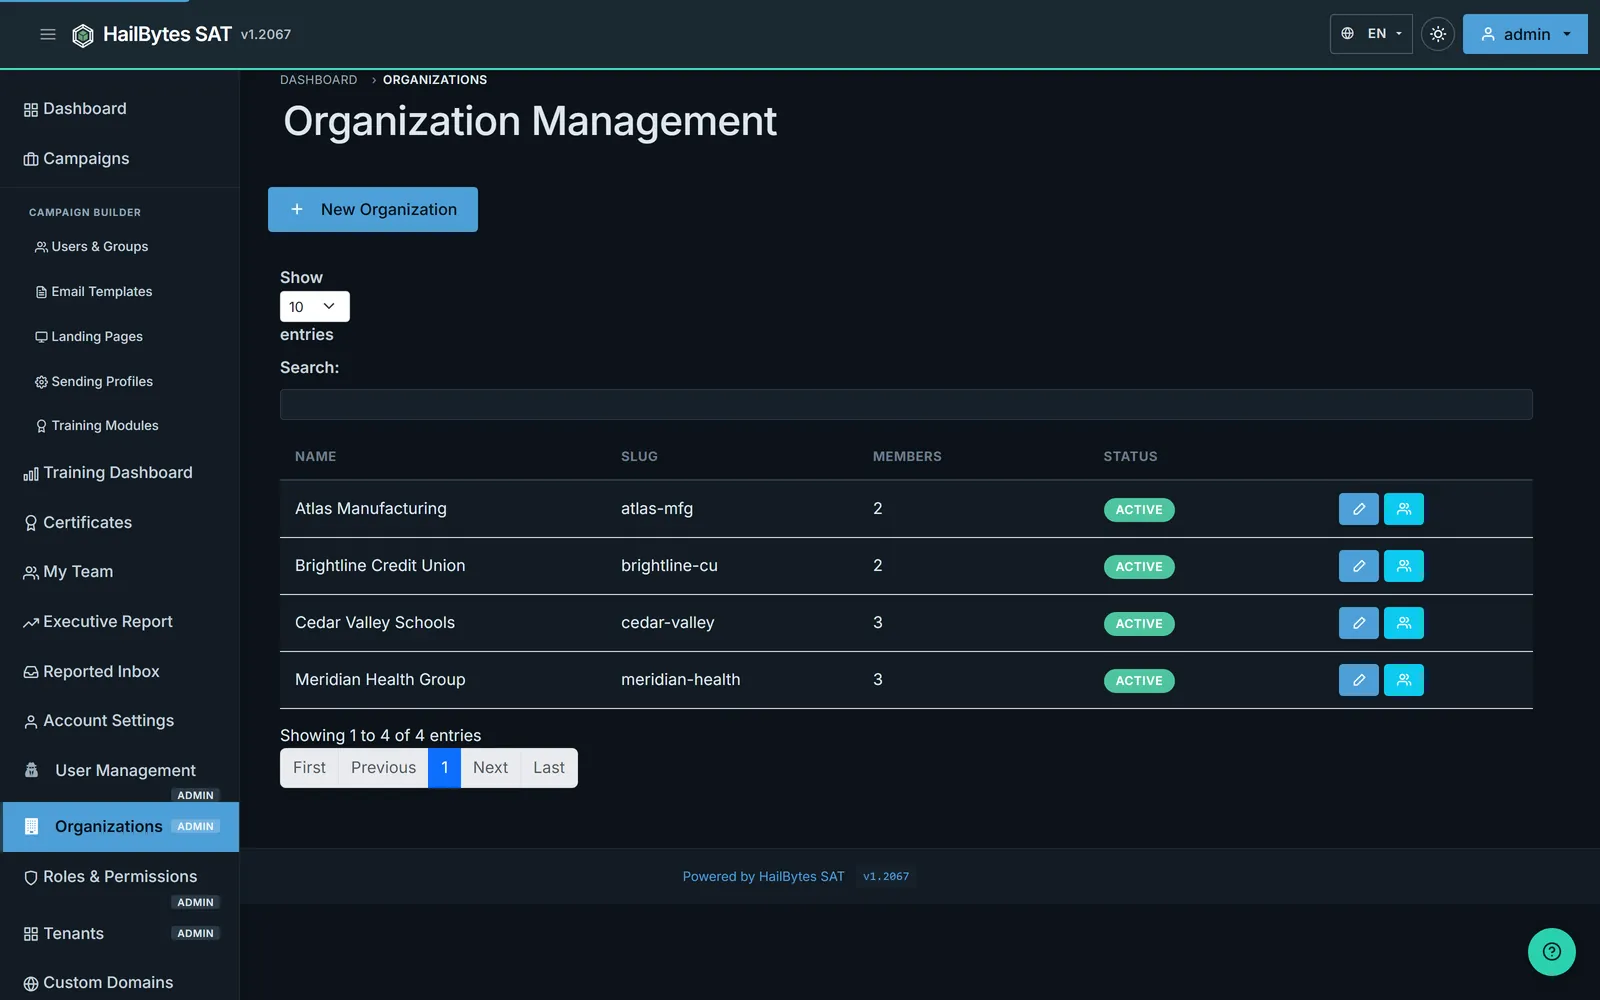Viewport: 1600px width, 1000px height.
Task: Sort table by NAME column header
Action: pyautogui.click(x=315, y=456)
